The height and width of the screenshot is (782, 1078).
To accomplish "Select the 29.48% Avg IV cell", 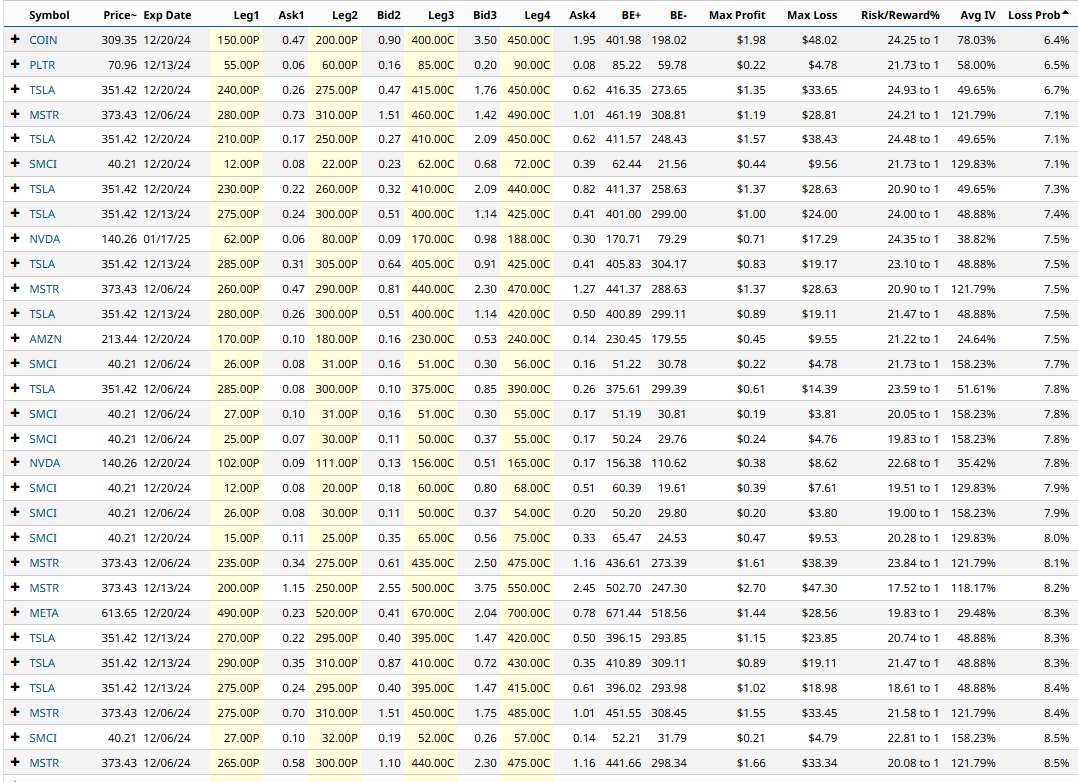I will (976, 613).
